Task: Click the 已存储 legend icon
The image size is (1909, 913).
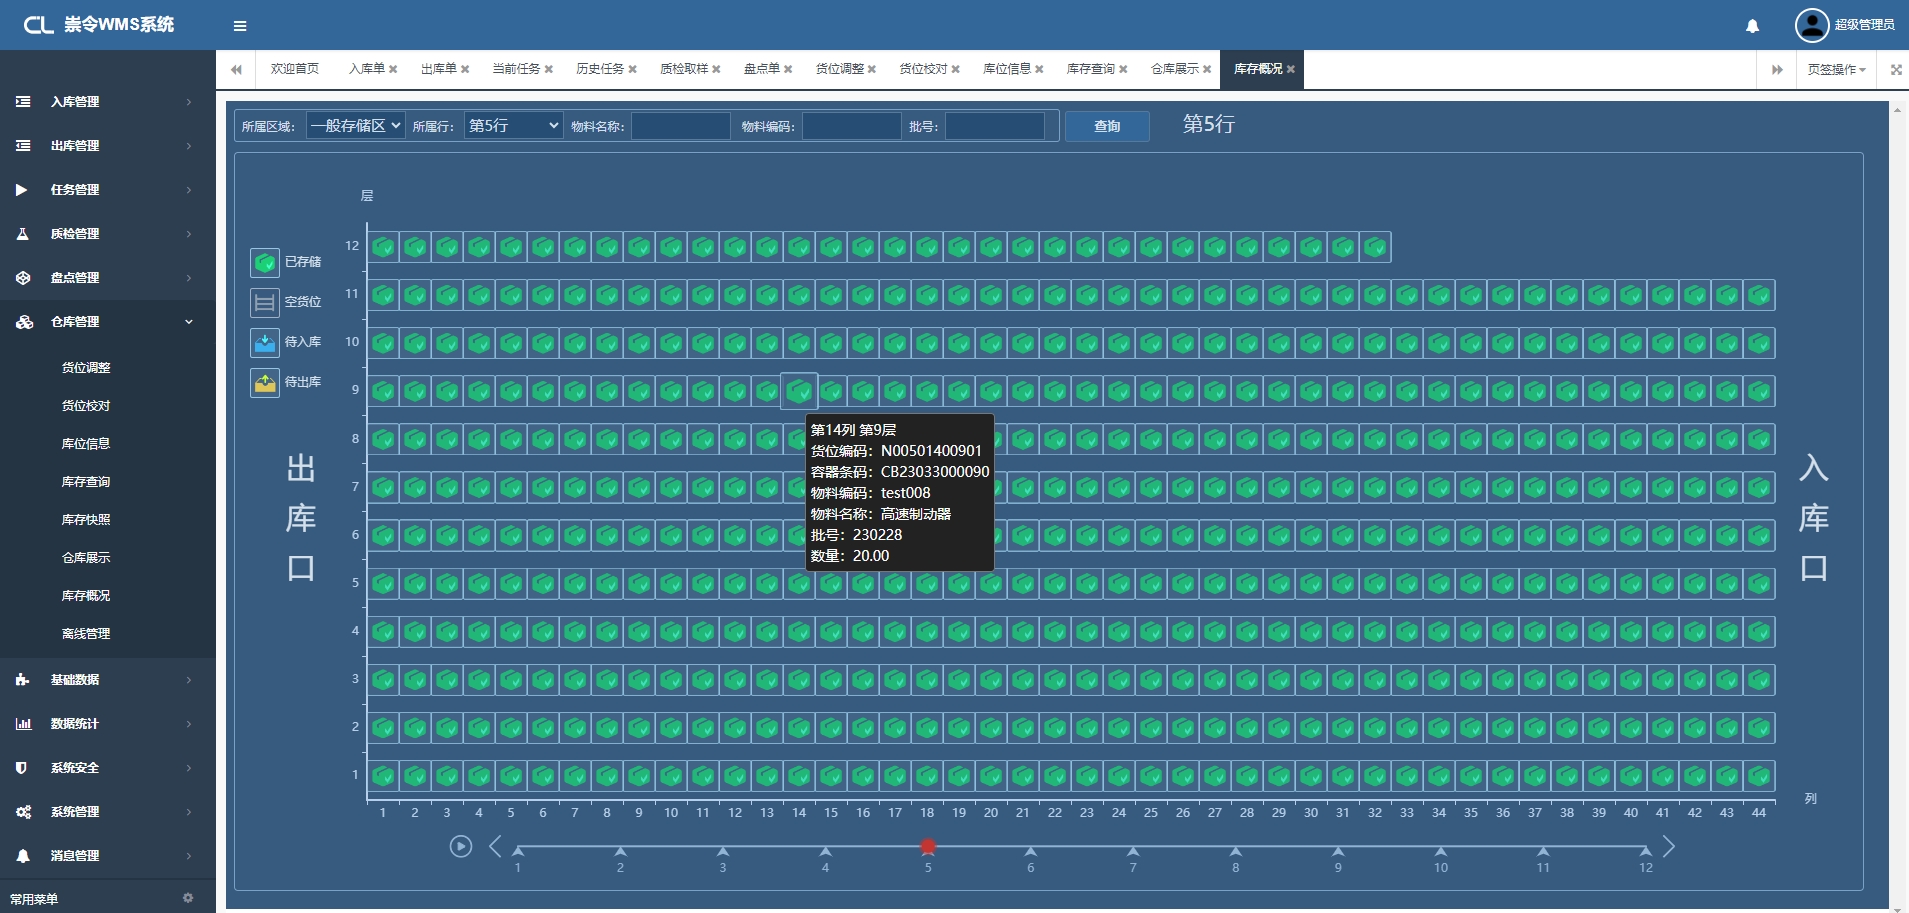Action: [265, 262]
